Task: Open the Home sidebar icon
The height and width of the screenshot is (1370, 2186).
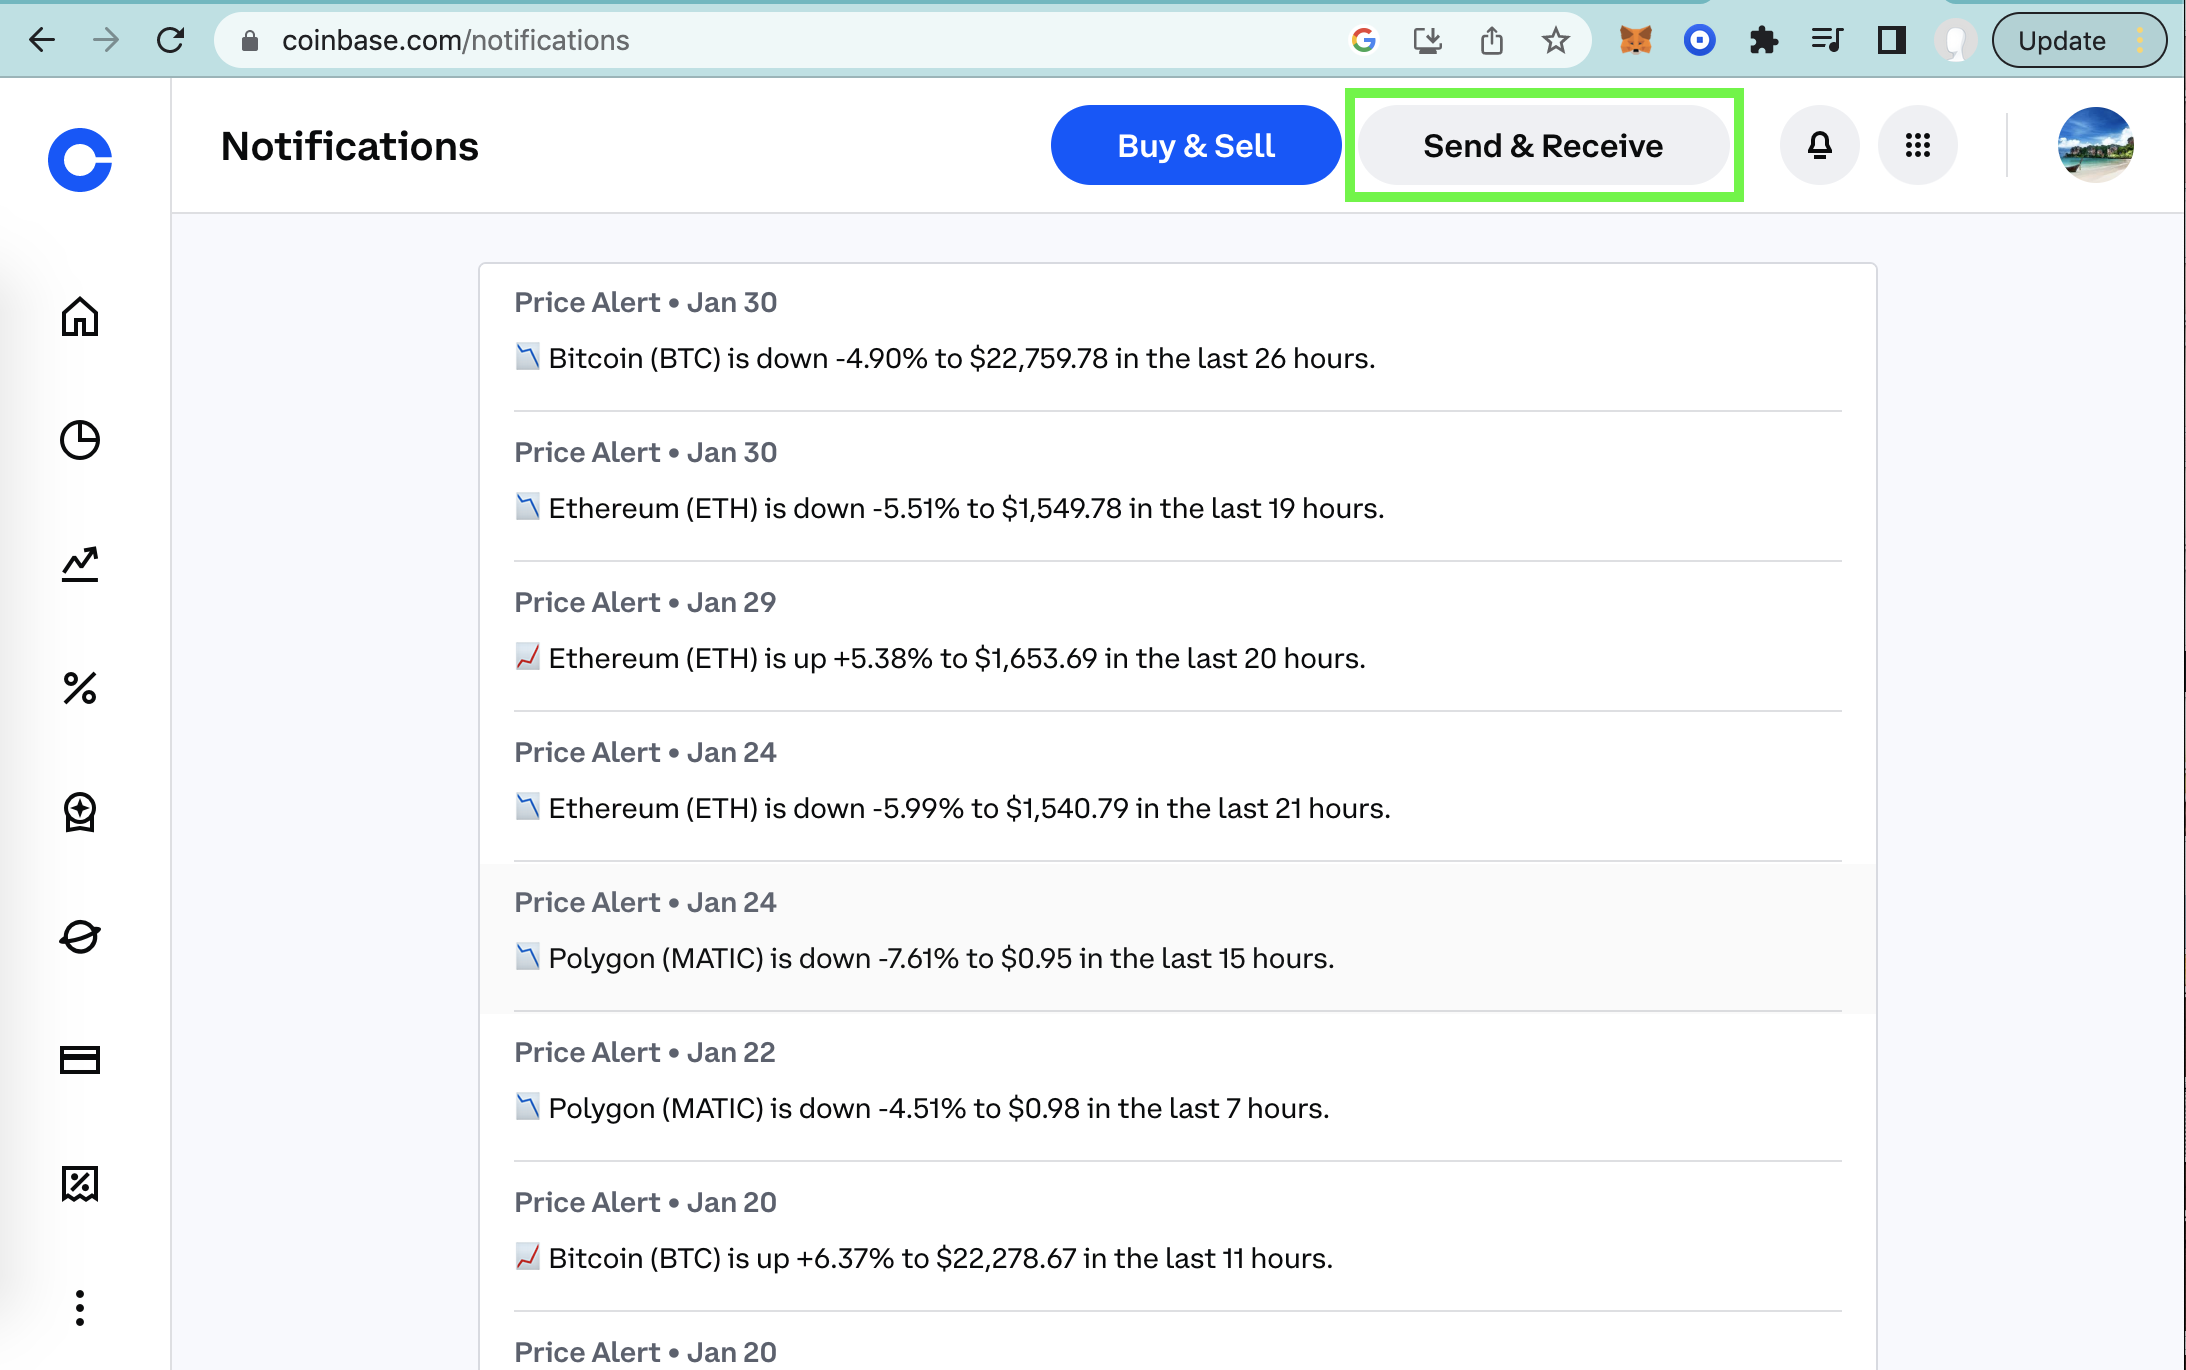Action: 80,317
